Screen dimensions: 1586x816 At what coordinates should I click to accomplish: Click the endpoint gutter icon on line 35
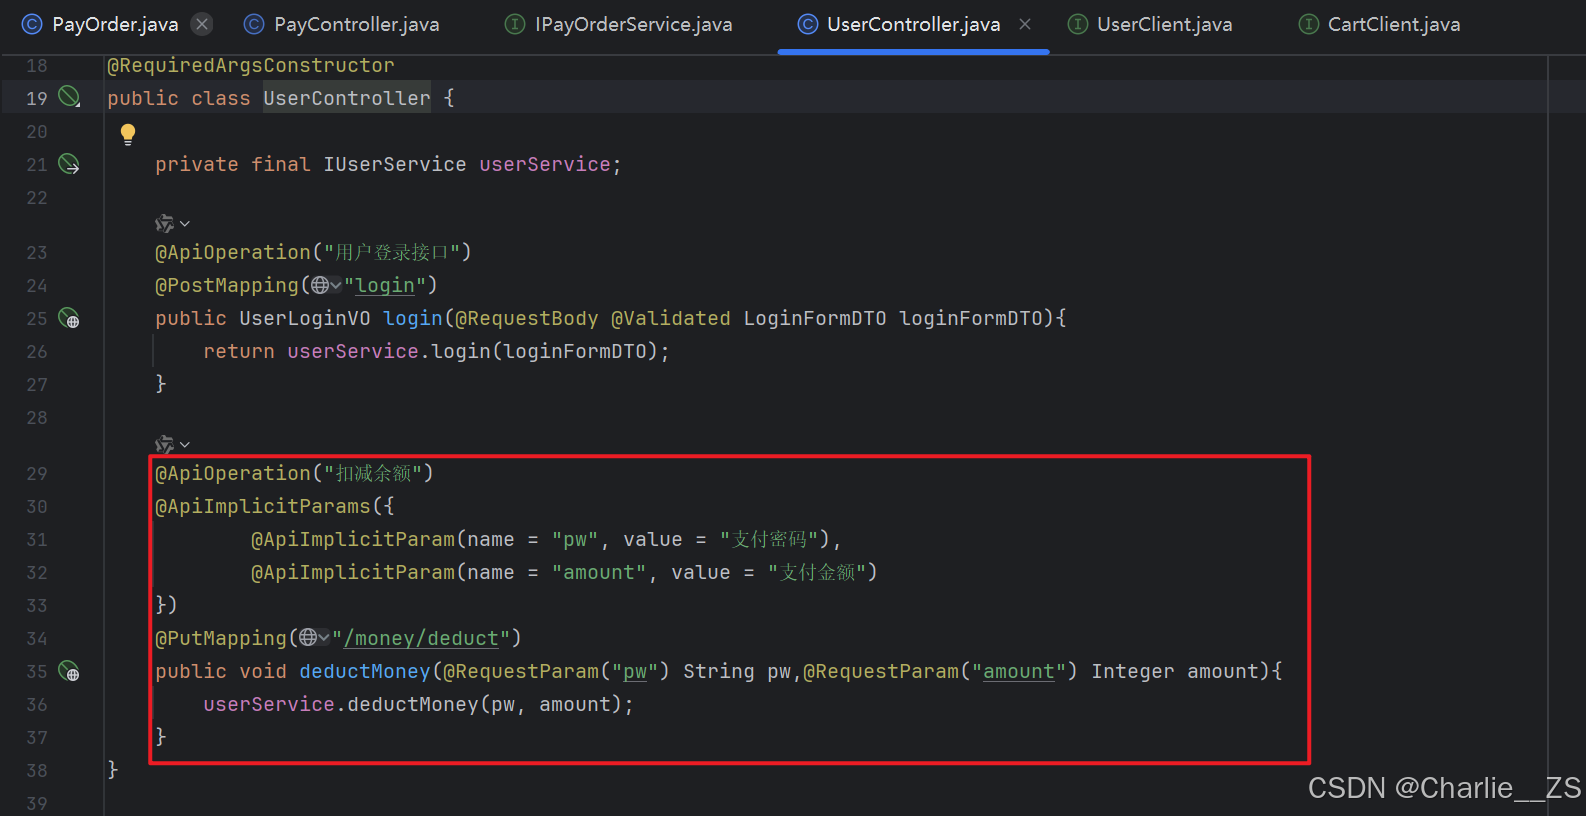(x=69, y=671)
